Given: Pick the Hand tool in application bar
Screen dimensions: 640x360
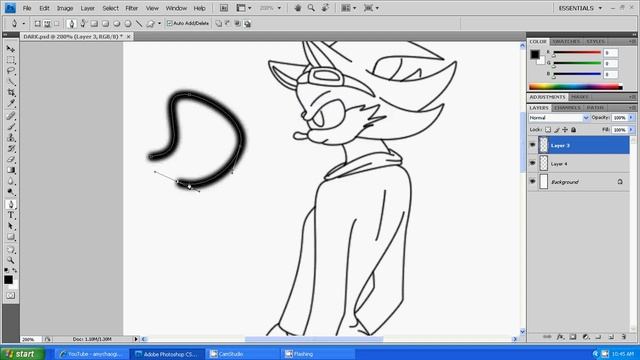Looking at the screenshot, I should click(298, 8).
